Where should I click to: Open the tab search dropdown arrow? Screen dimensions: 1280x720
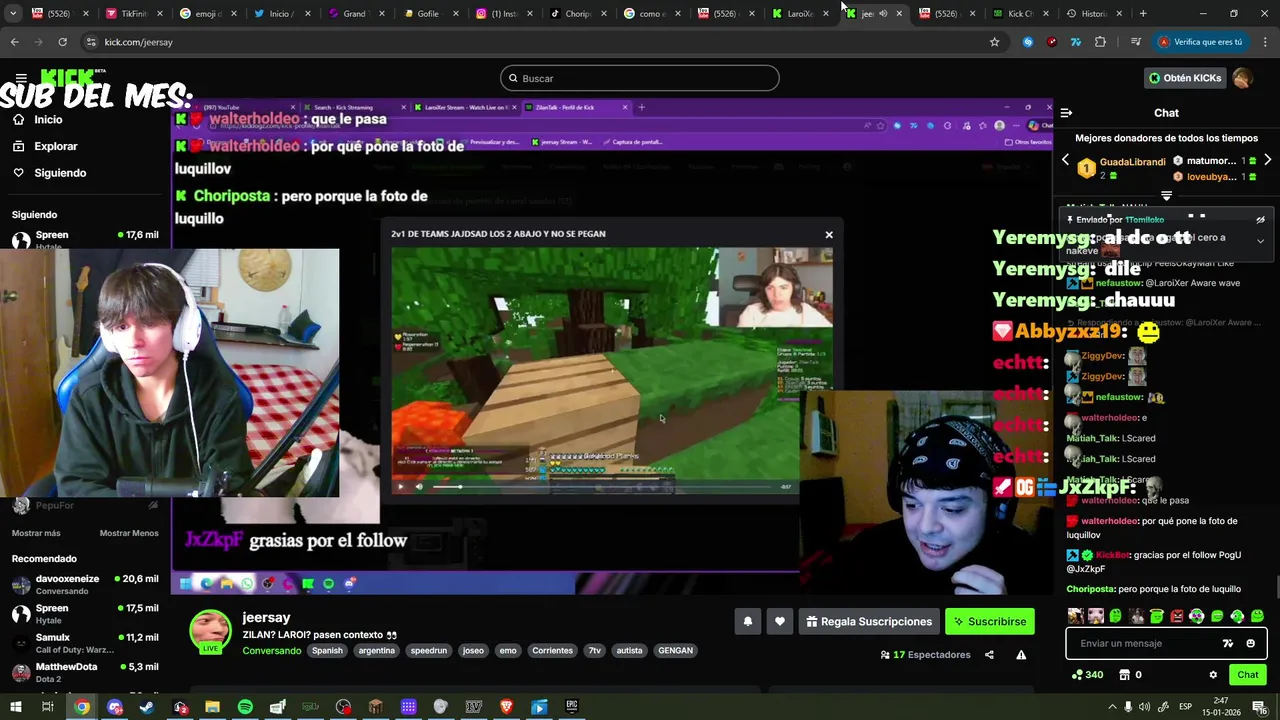tap(13, 14)
